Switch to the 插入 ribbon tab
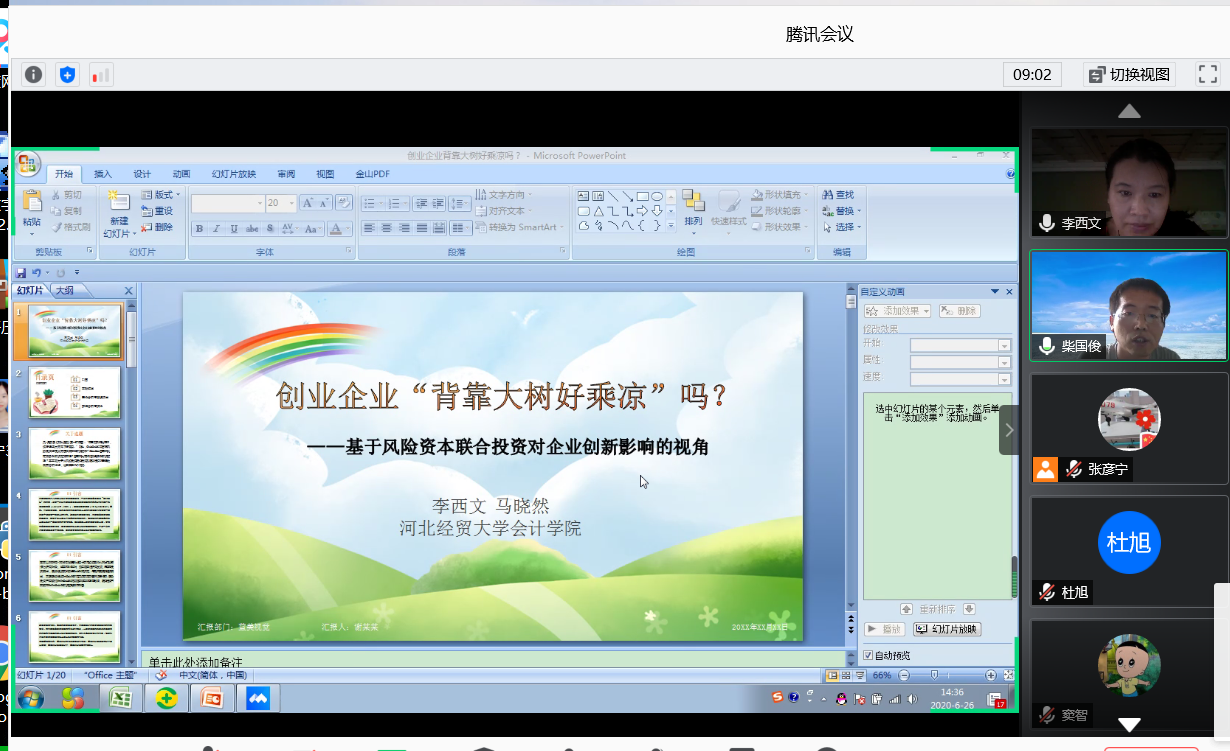 [103, 174]
